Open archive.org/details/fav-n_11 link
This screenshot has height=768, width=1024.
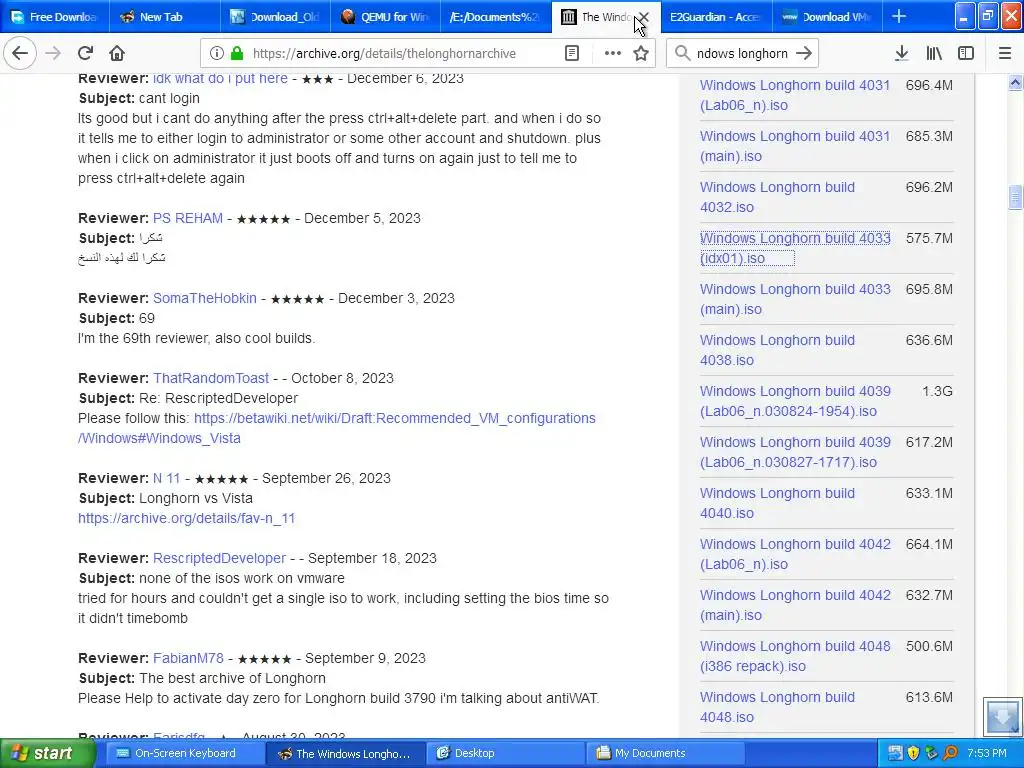coord(187,518)
